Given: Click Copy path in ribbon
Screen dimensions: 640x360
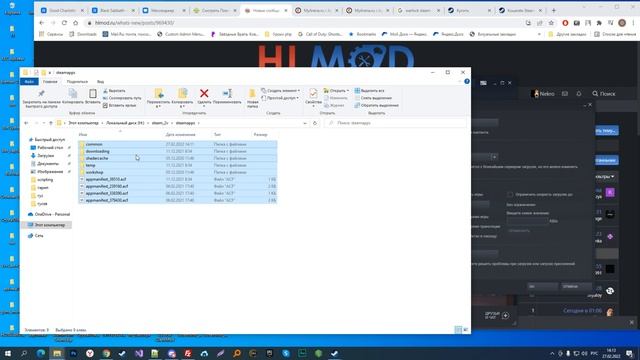Looking at the screenshot, I should click(122, 98).
